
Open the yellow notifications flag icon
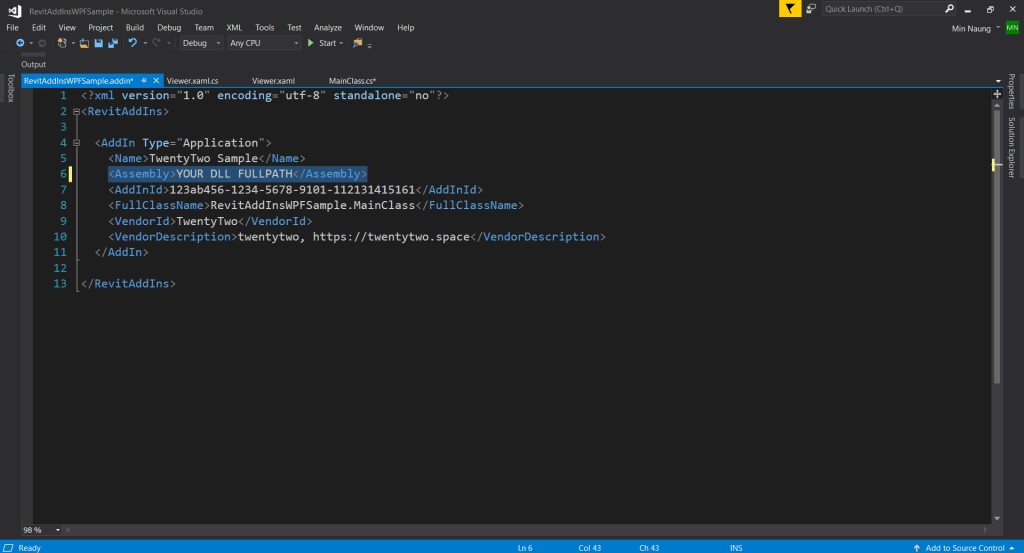(x=791, y=9)
